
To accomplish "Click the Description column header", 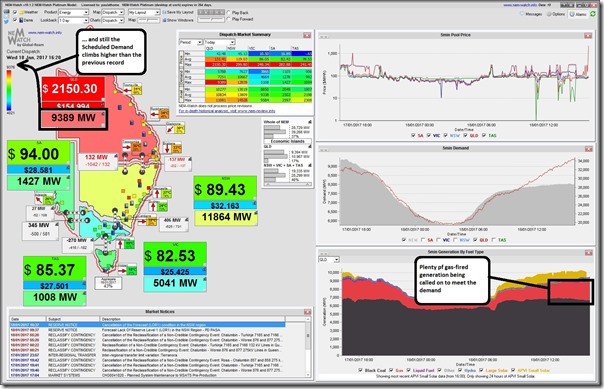I will point(193,319).
